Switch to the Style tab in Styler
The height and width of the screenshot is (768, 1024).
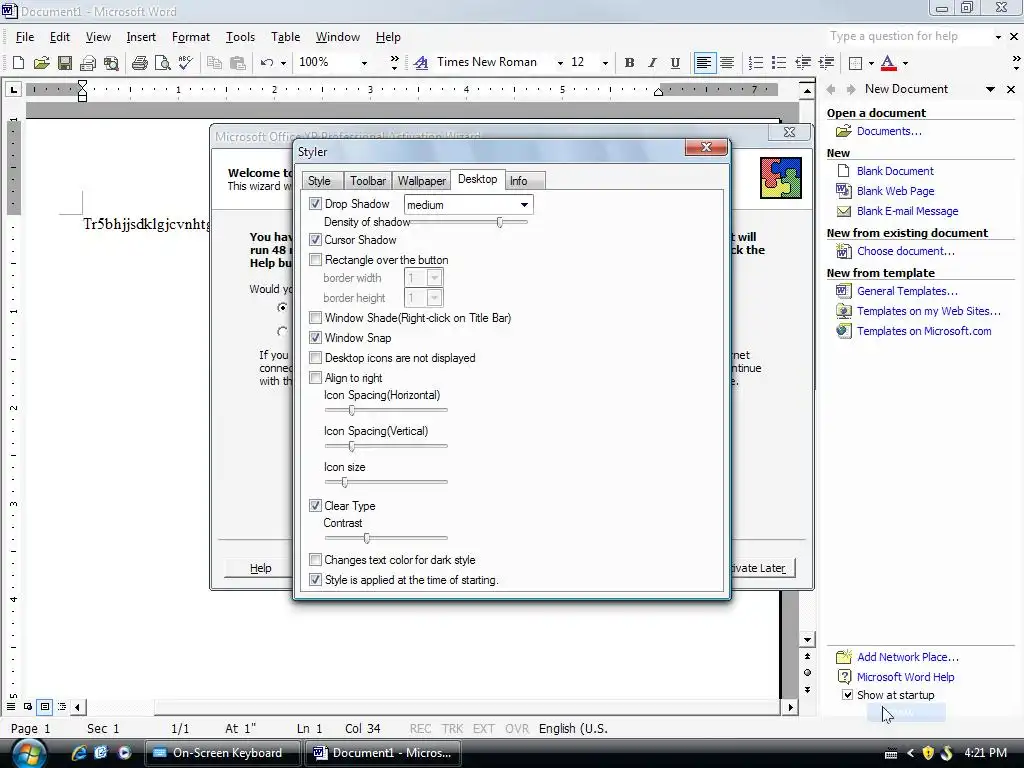319,181
